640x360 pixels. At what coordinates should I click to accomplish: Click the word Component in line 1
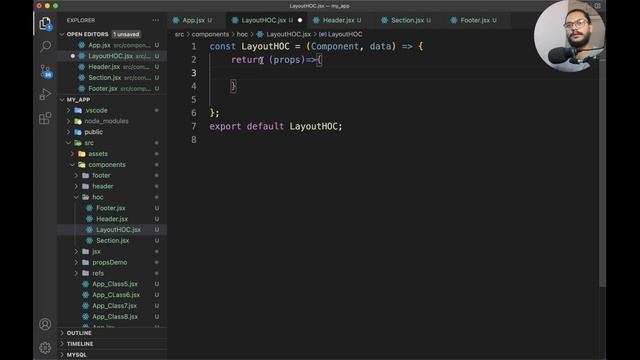[x=335, y=47]
